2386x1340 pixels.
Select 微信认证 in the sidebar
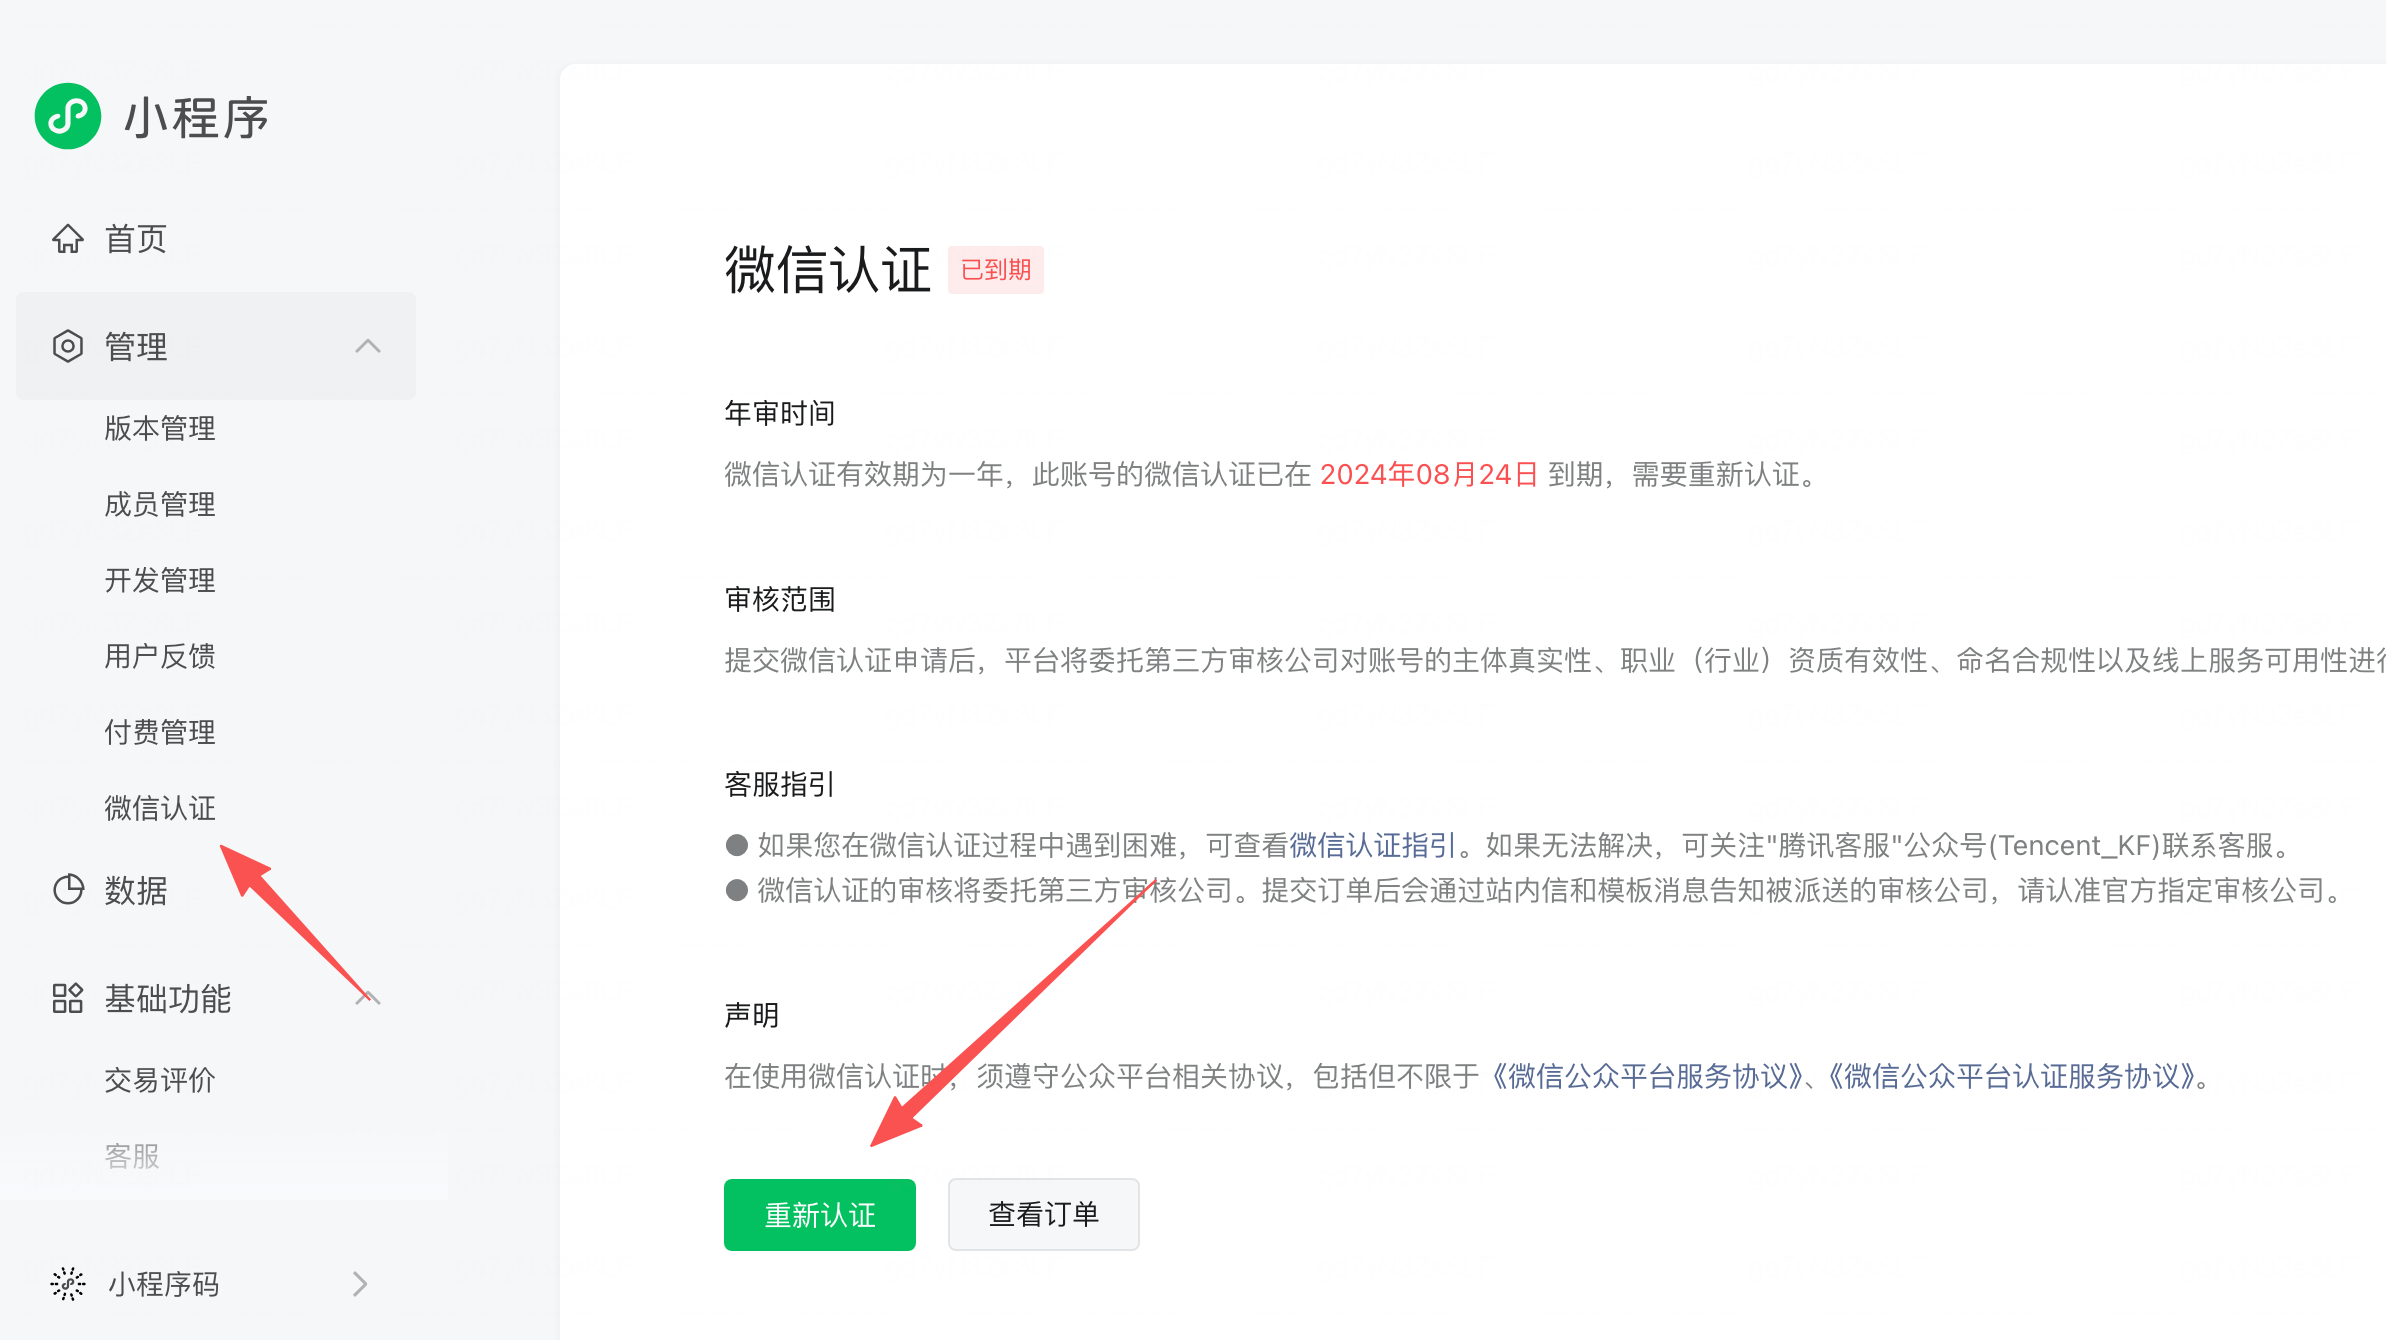coord(160,808)
